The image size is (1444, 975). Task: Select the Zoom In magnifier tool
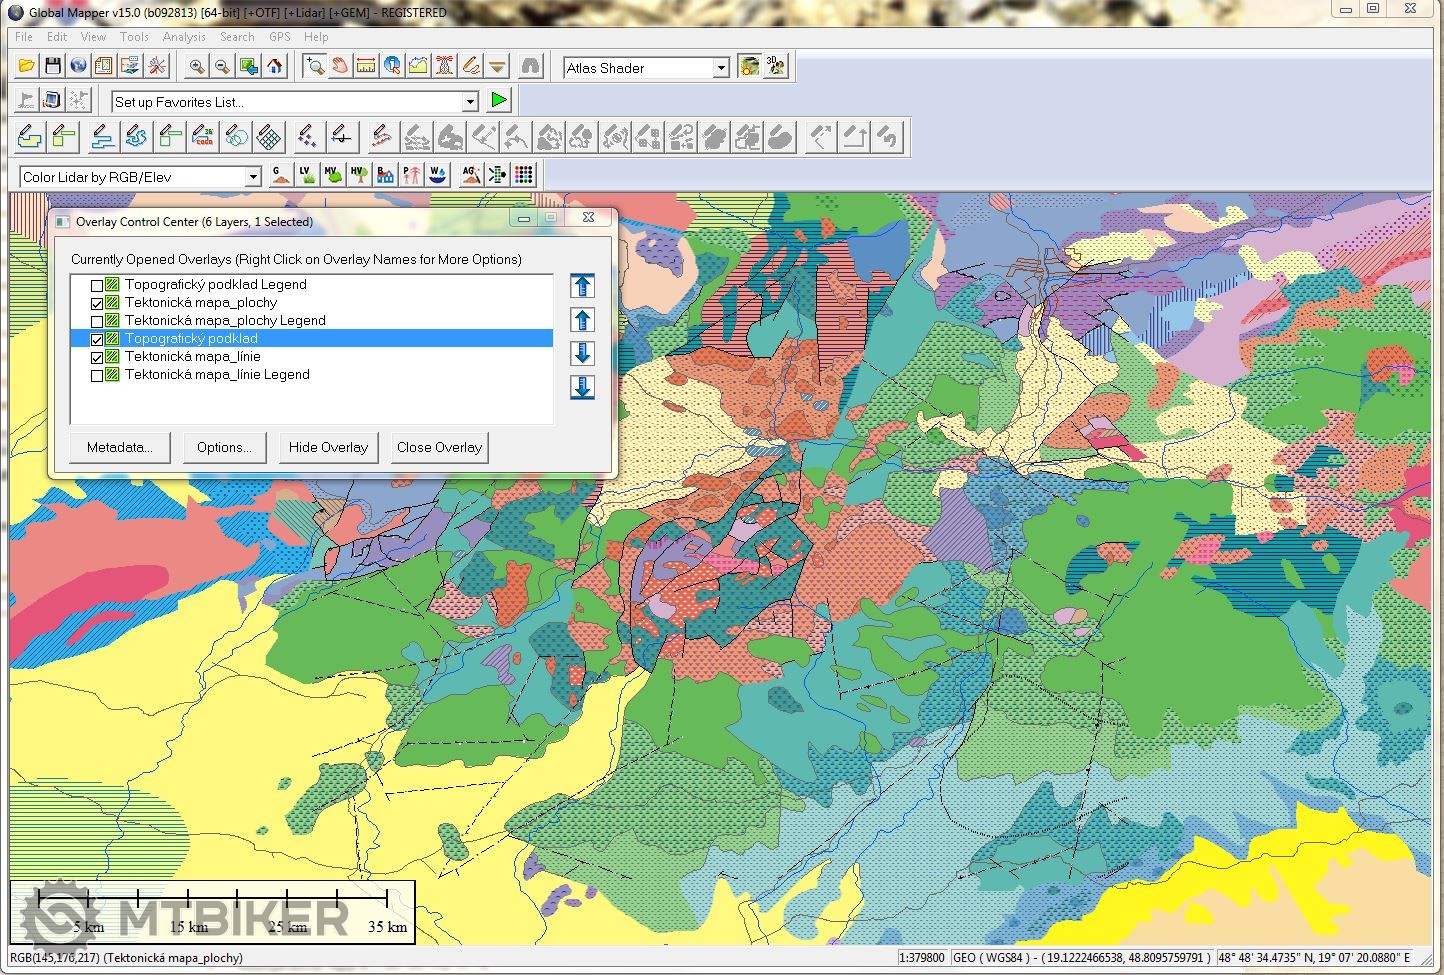pos(197,67)
